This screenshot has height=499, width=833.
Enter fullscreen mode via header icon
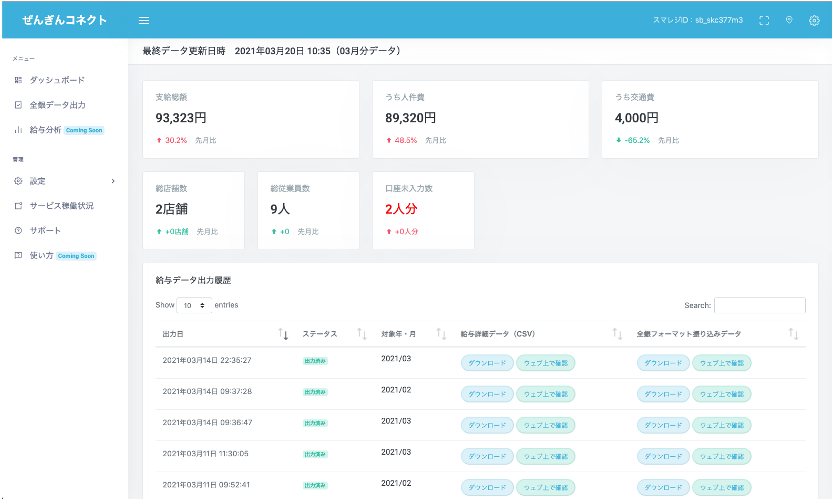tap(764, 20)
